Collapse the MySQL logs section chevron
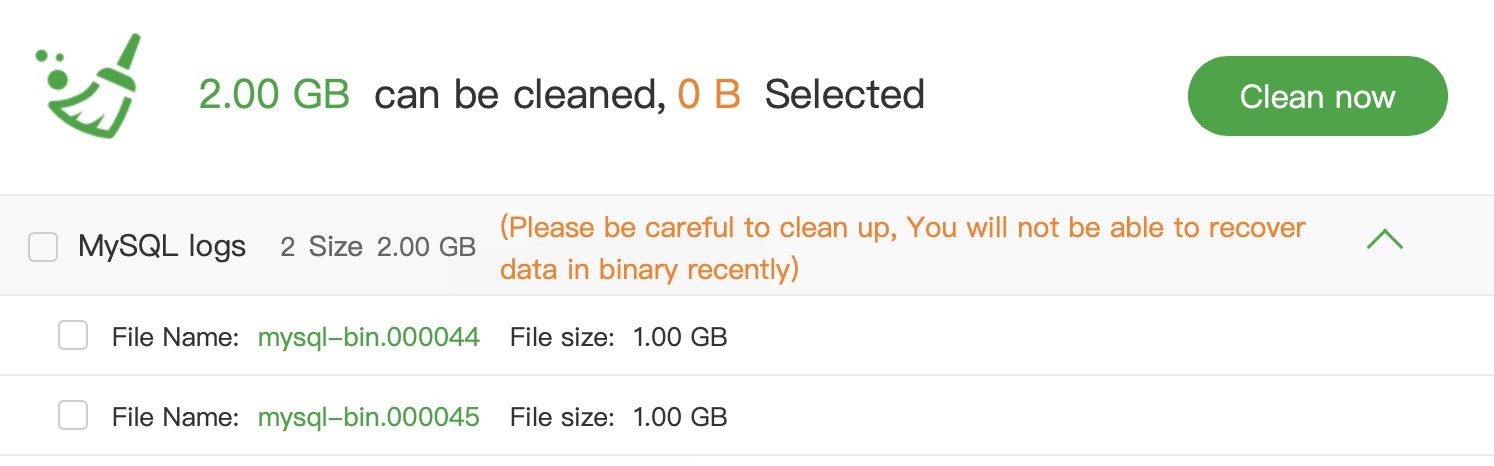 1384,240
